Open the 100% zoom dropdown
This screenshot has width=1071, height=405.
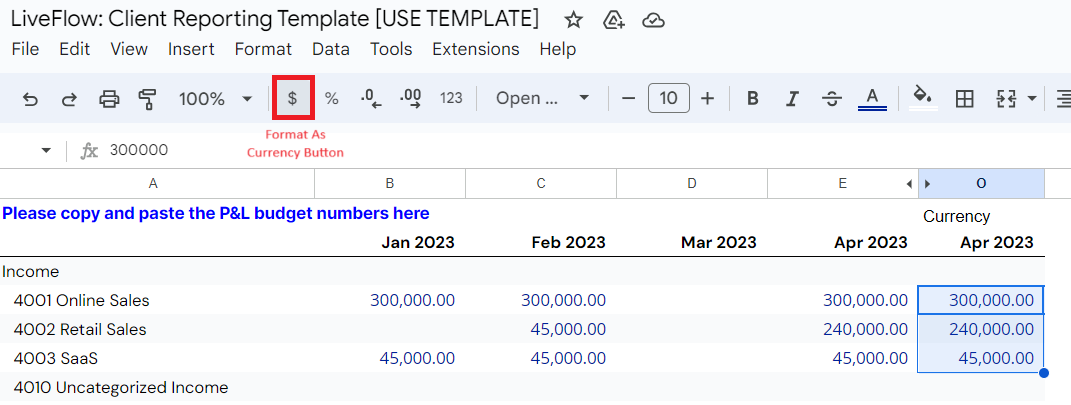(216, 99)
